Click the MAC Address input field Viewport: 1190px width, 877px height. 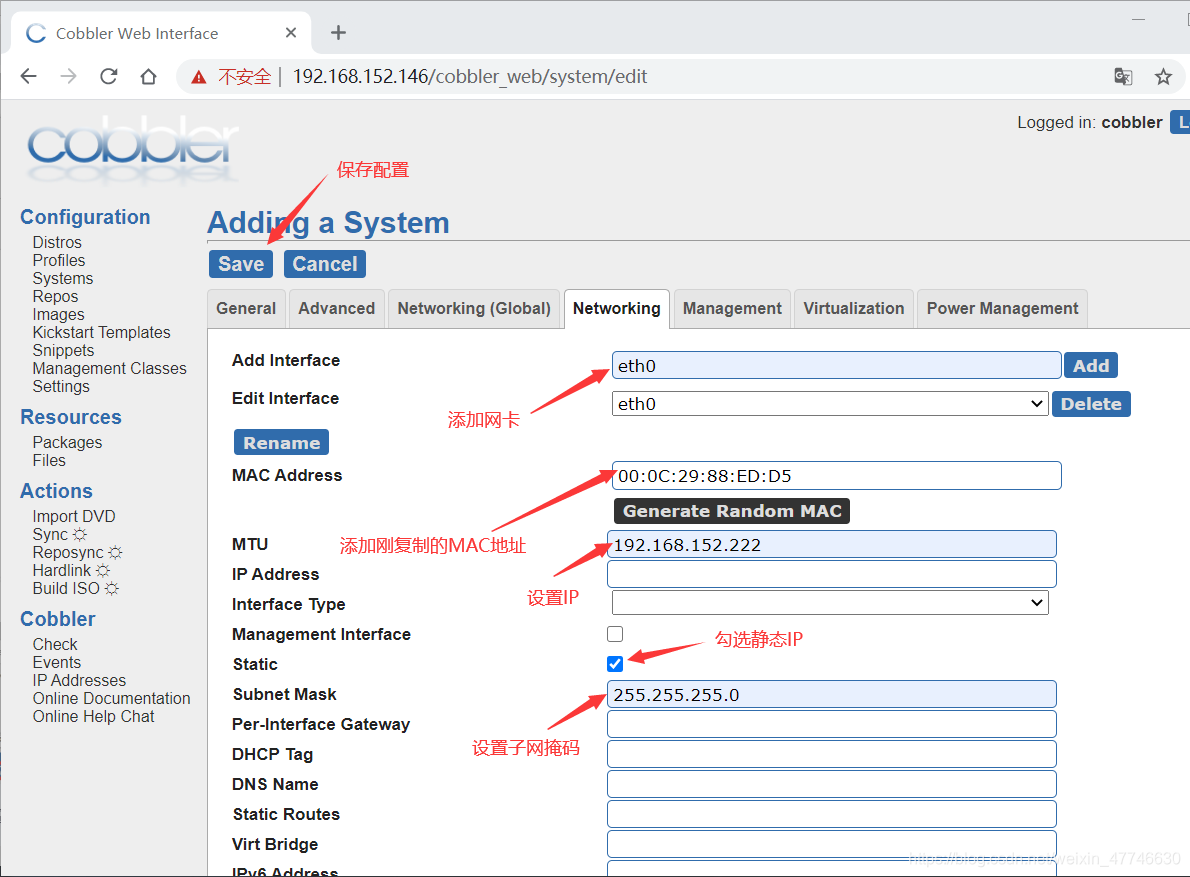836,476
